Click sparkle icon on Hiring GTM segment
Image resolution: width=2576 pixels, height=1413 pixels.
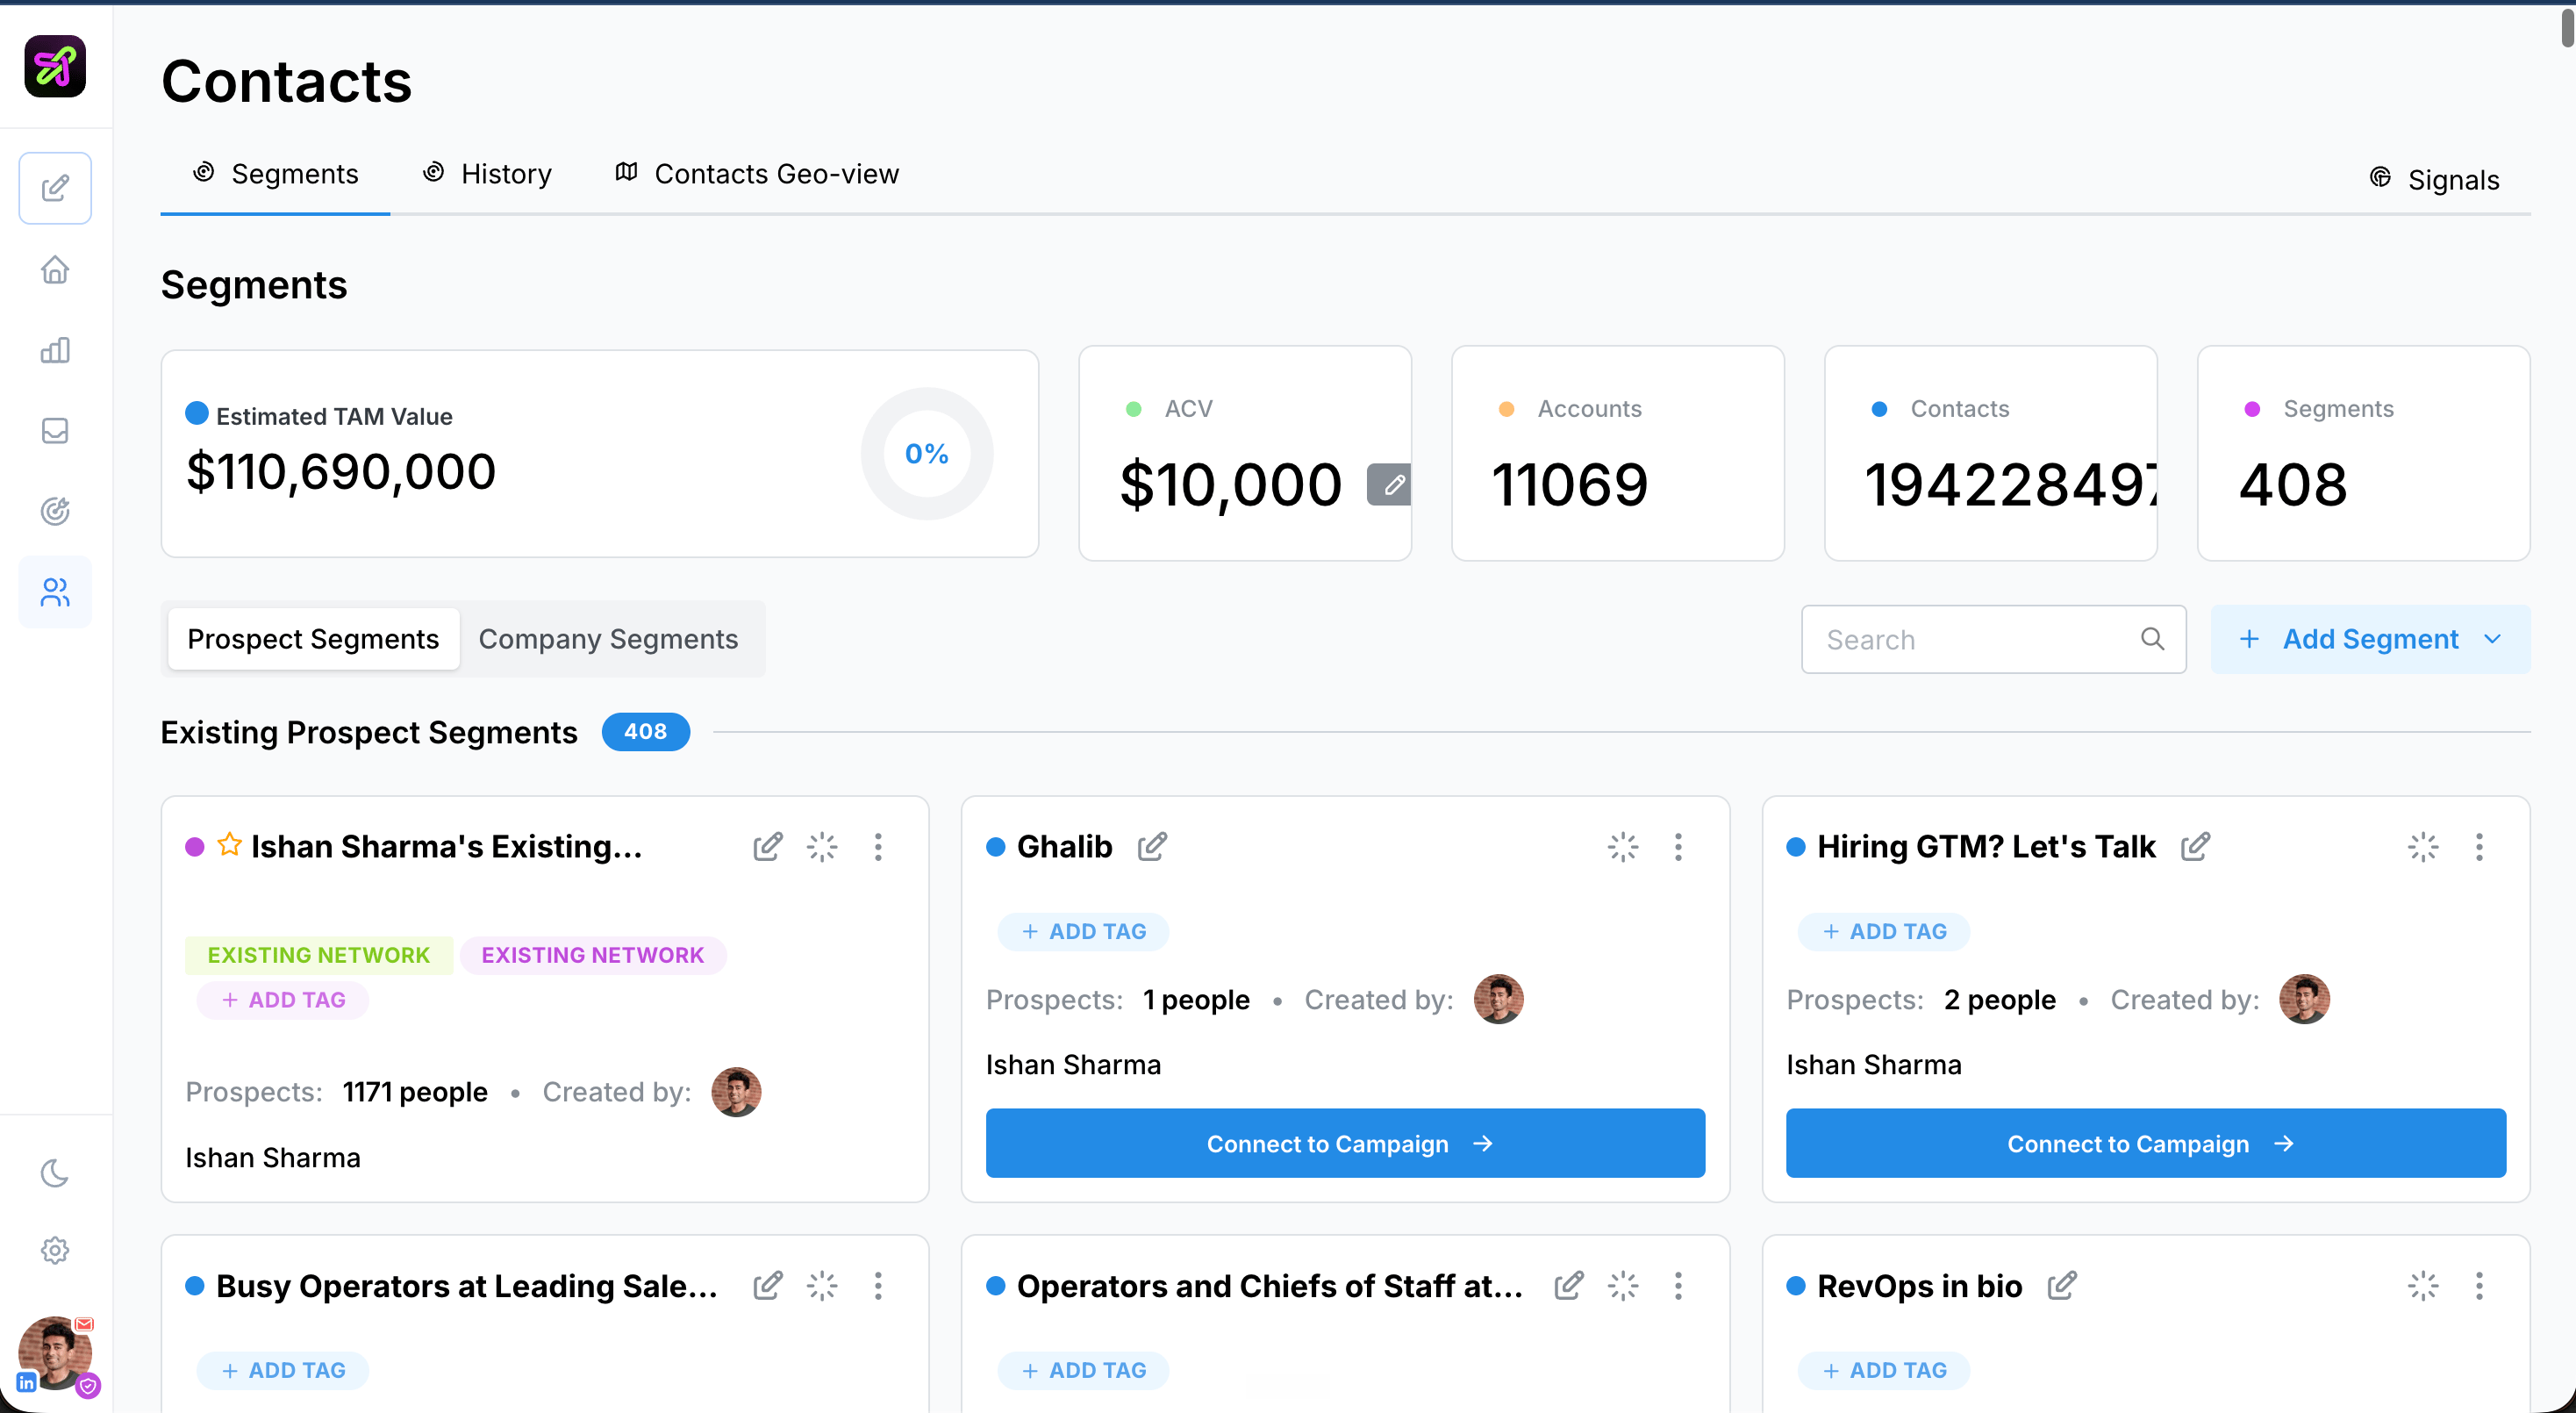(x=2423, y=847)
